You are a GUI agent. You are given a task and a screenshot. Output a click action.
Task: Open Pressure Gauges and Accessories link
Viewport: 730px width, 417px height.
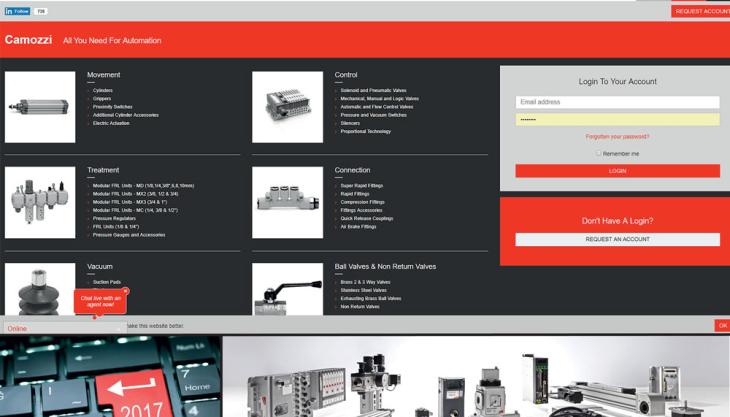point(129,235)
